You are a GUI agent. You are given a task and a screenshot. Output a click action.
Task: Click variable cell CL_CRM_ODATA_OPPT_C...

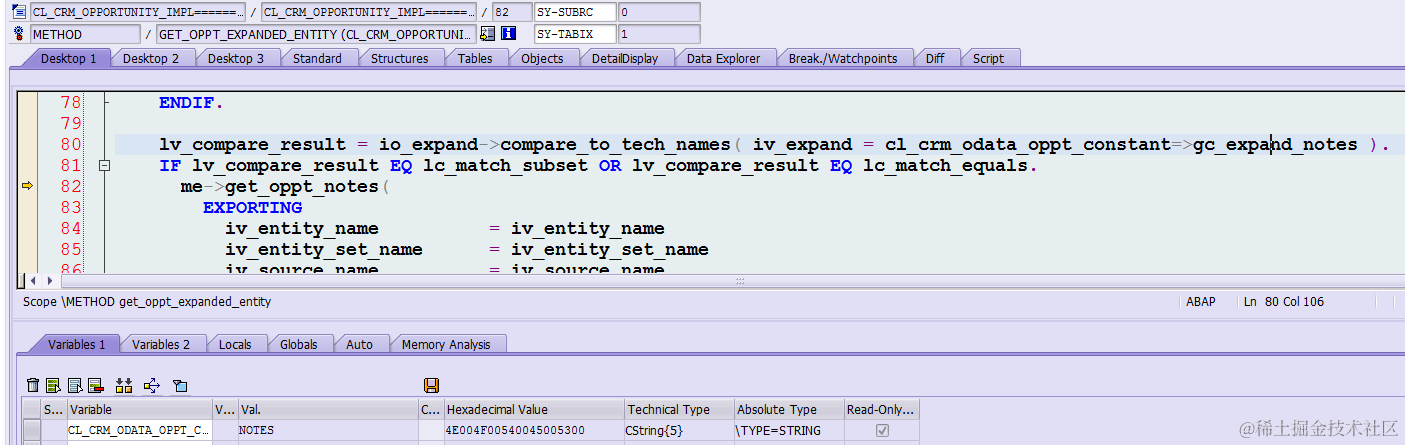coord(139,430)
